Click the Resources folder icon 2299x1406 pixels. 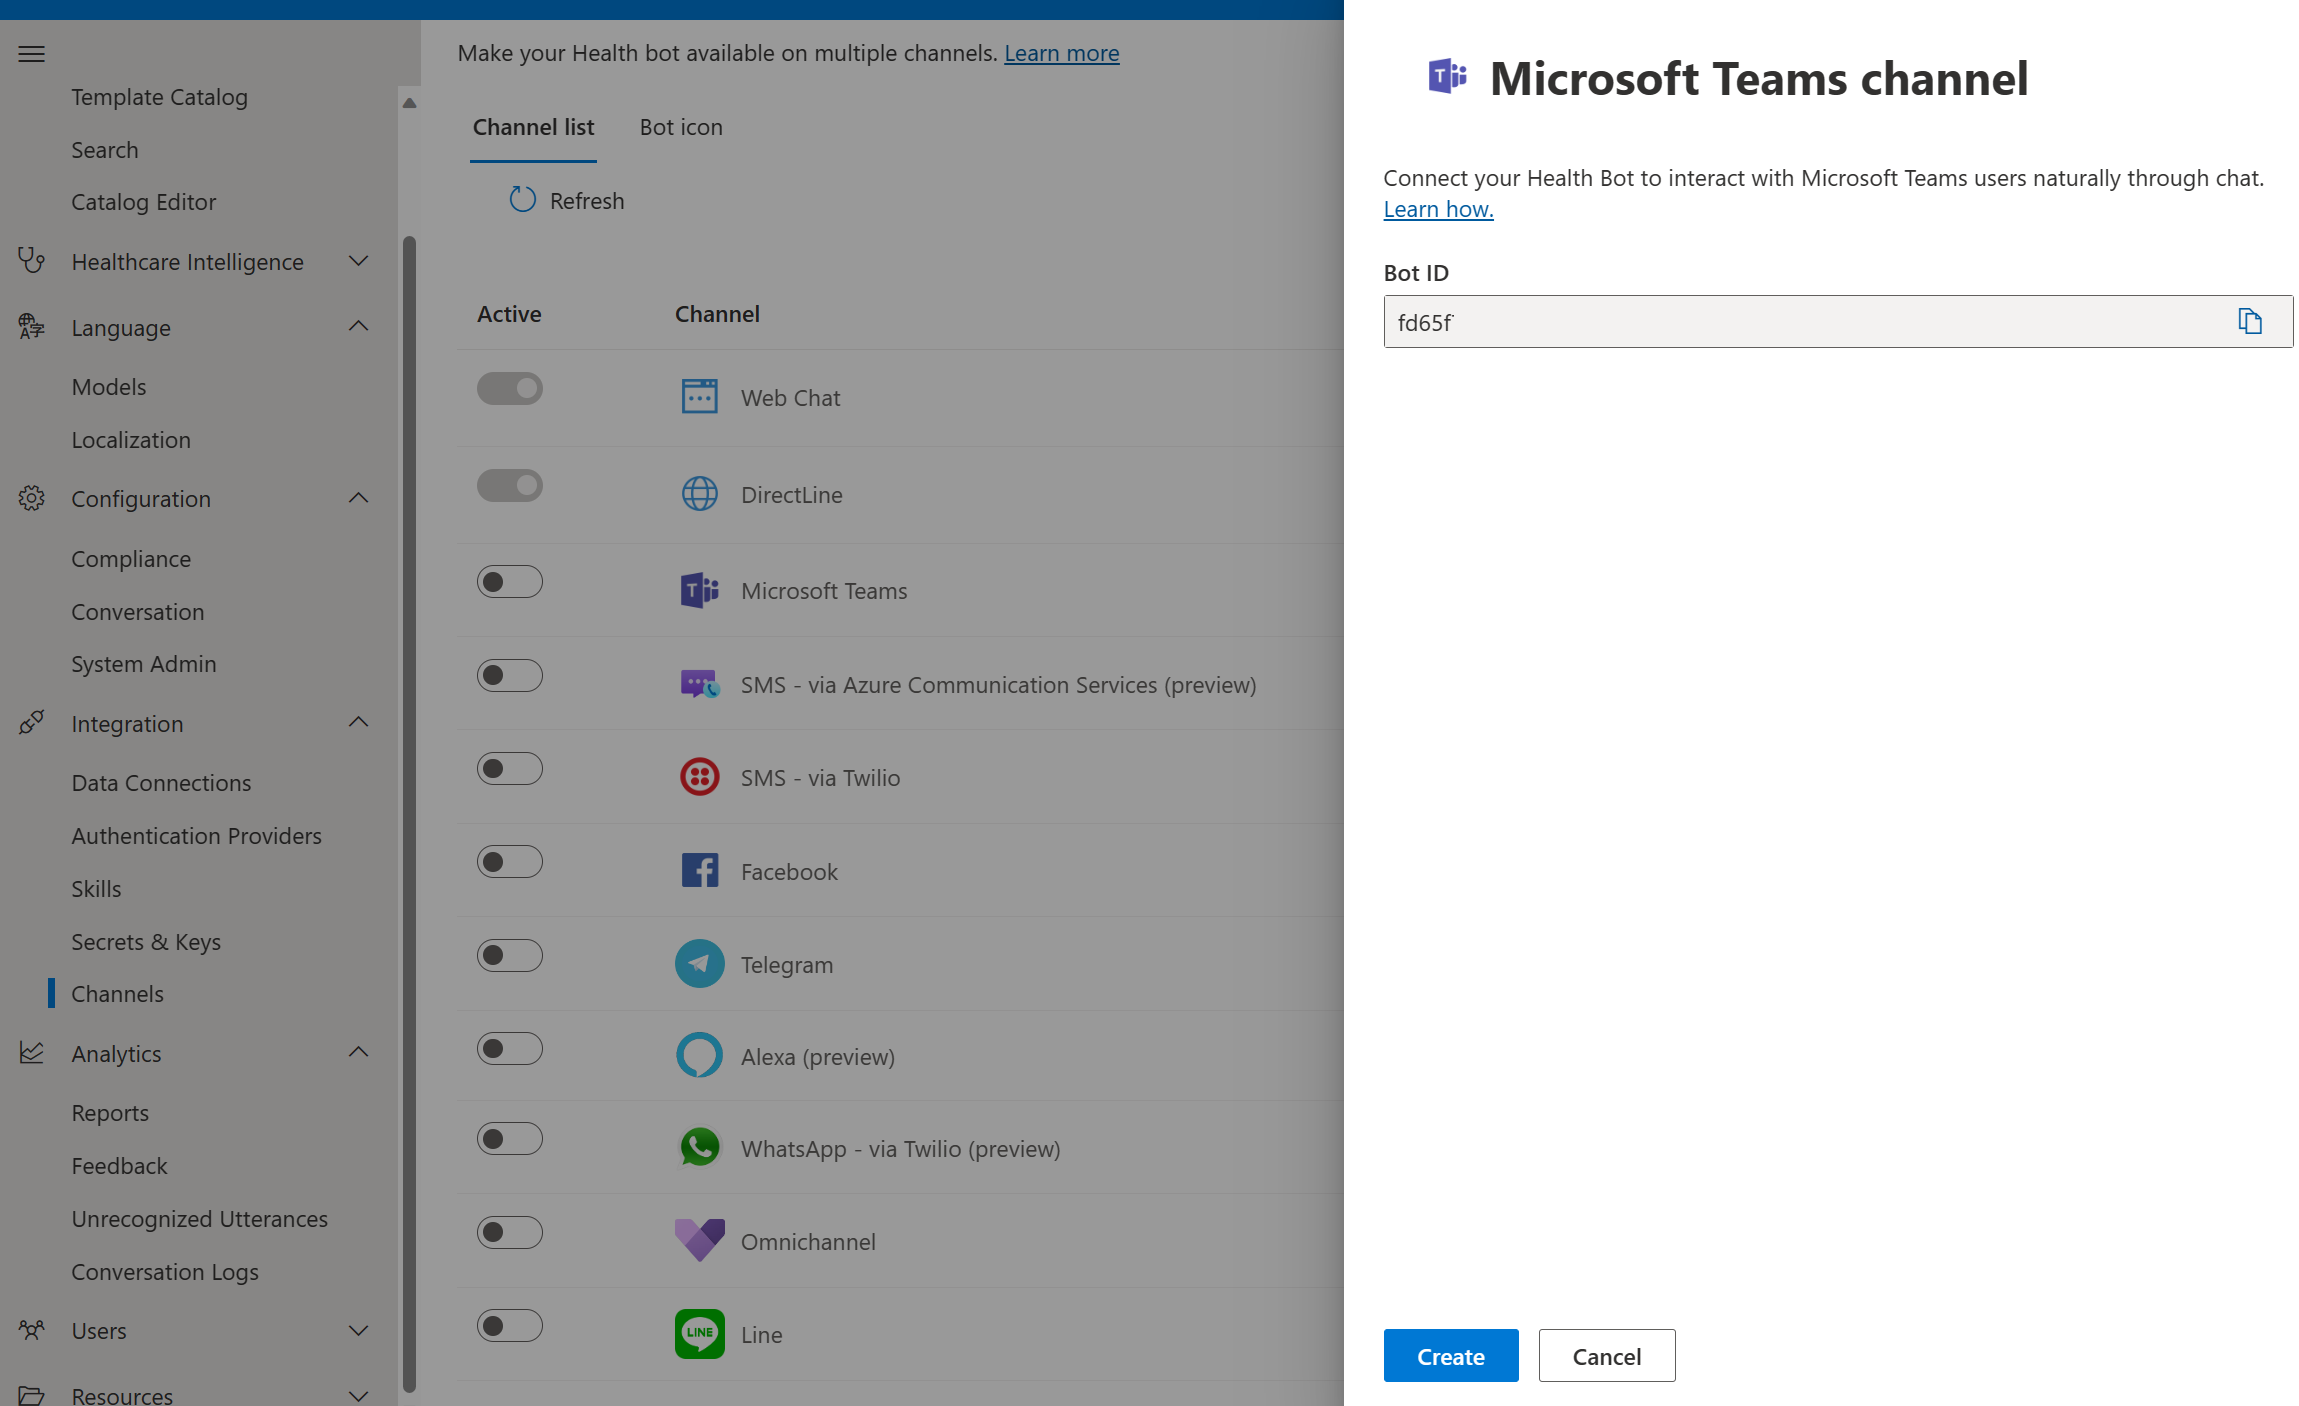tap(31, 1395)
